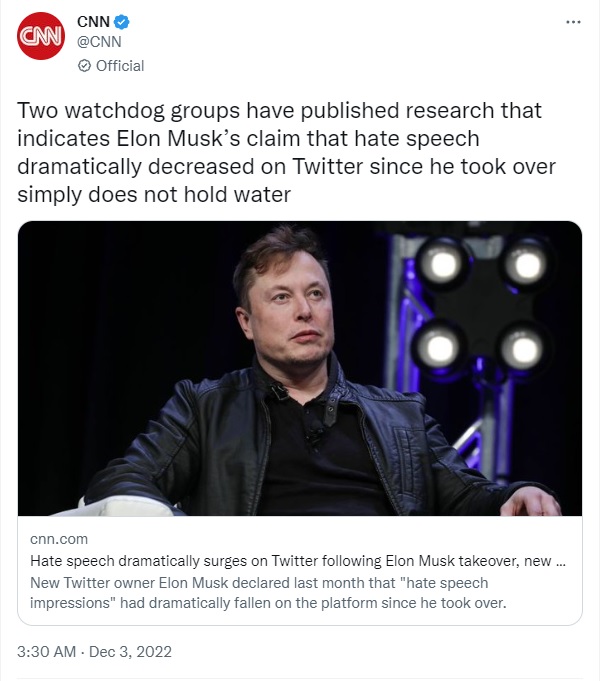Click the word "watchdog" in the tweet
Image resolution: width=602 pixels, height=681 pixels.
[115, 110]
